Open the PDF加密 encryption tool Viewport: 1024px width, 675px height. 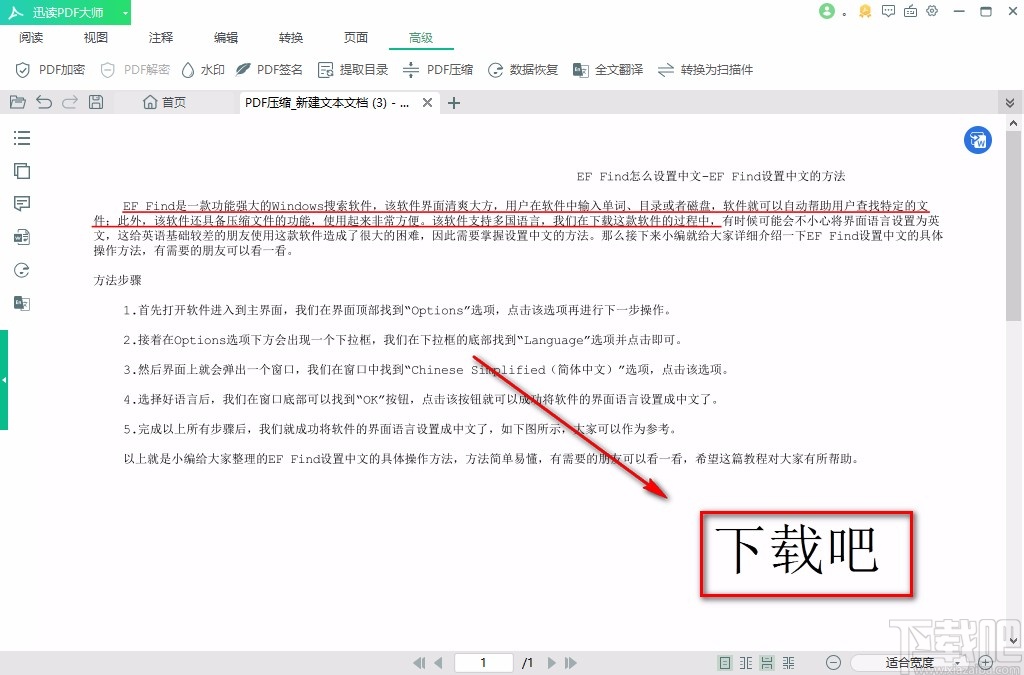click(x=50, y=70)
